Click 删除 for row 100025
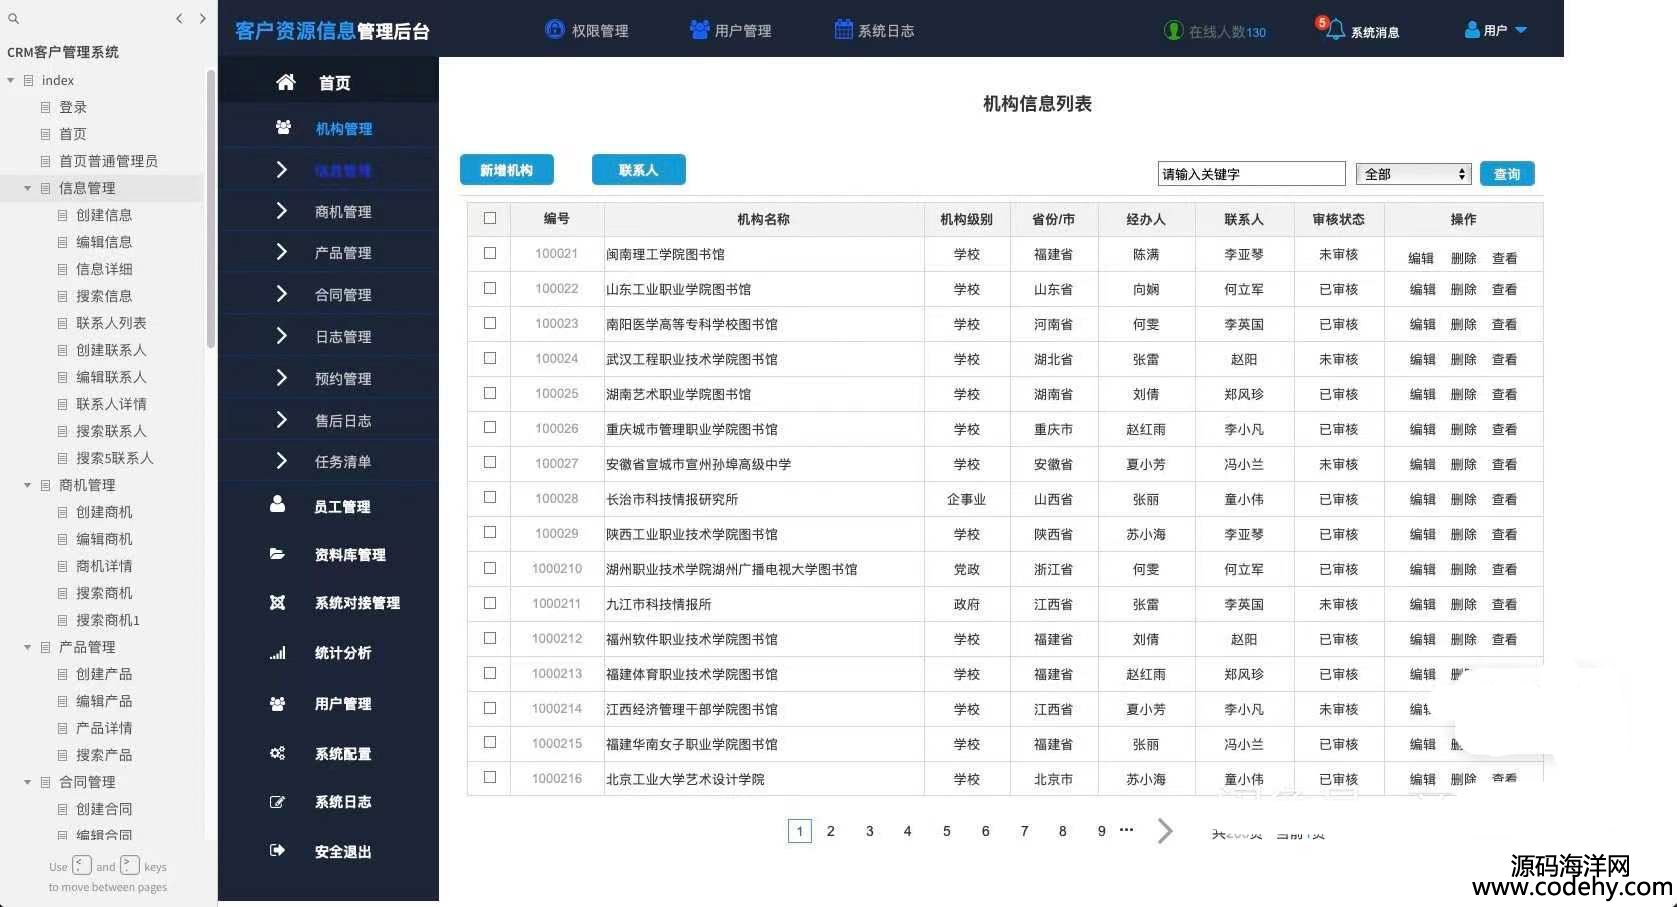 point(1463,394)
